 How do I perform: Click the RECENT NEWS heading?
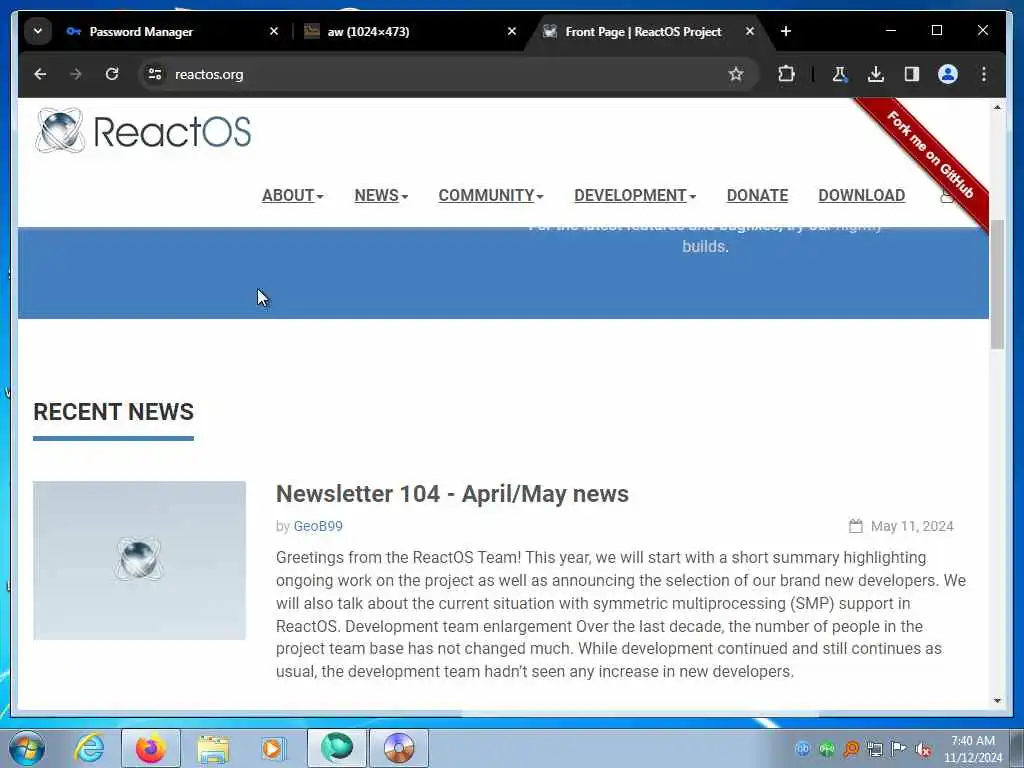coord(114,412)
